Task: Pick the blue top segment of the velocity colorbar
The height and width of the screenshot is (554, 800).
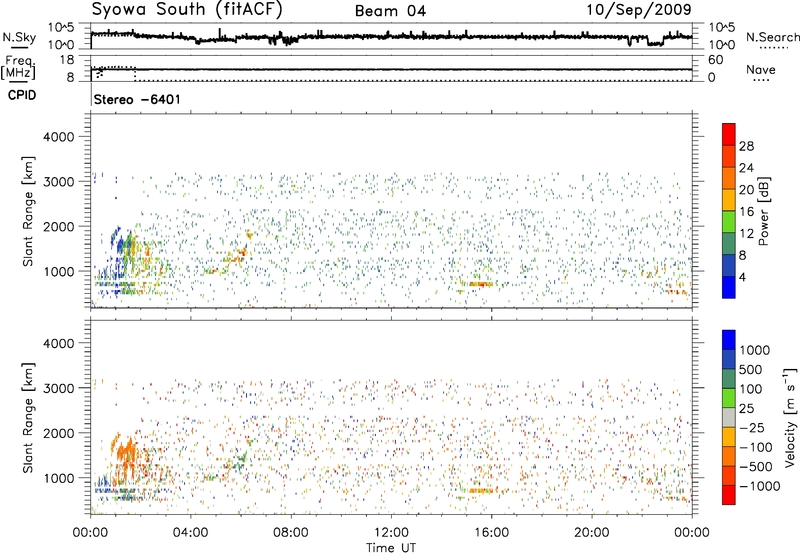Action: (729, 340)
